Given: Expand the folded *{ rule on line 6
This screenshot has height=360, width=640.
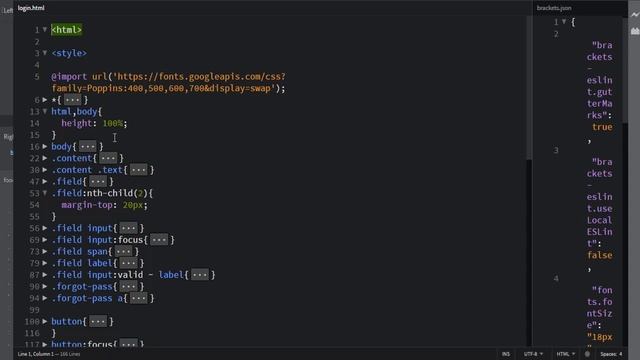Looking at the screenshot, I should [45, 99].
